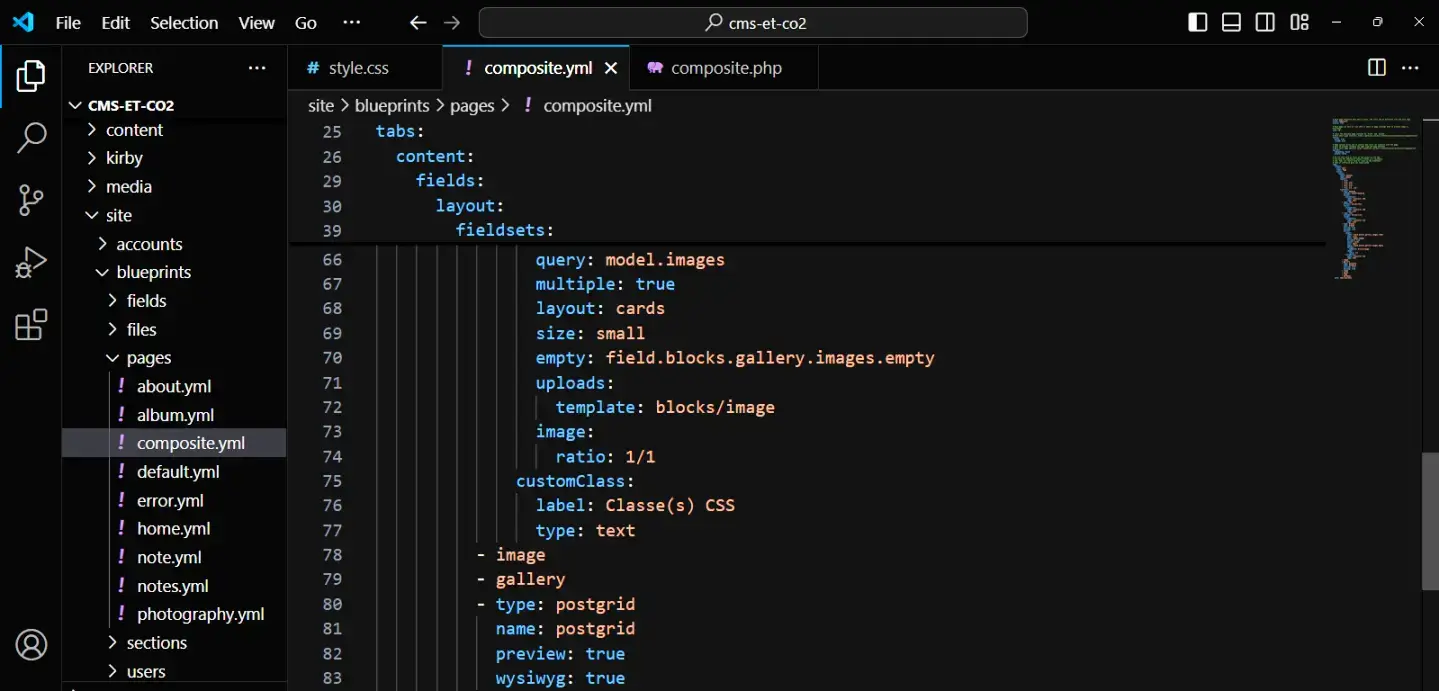Open about.yml in the explorer
The image size is (1439, 691).
(x=175, y=386)
